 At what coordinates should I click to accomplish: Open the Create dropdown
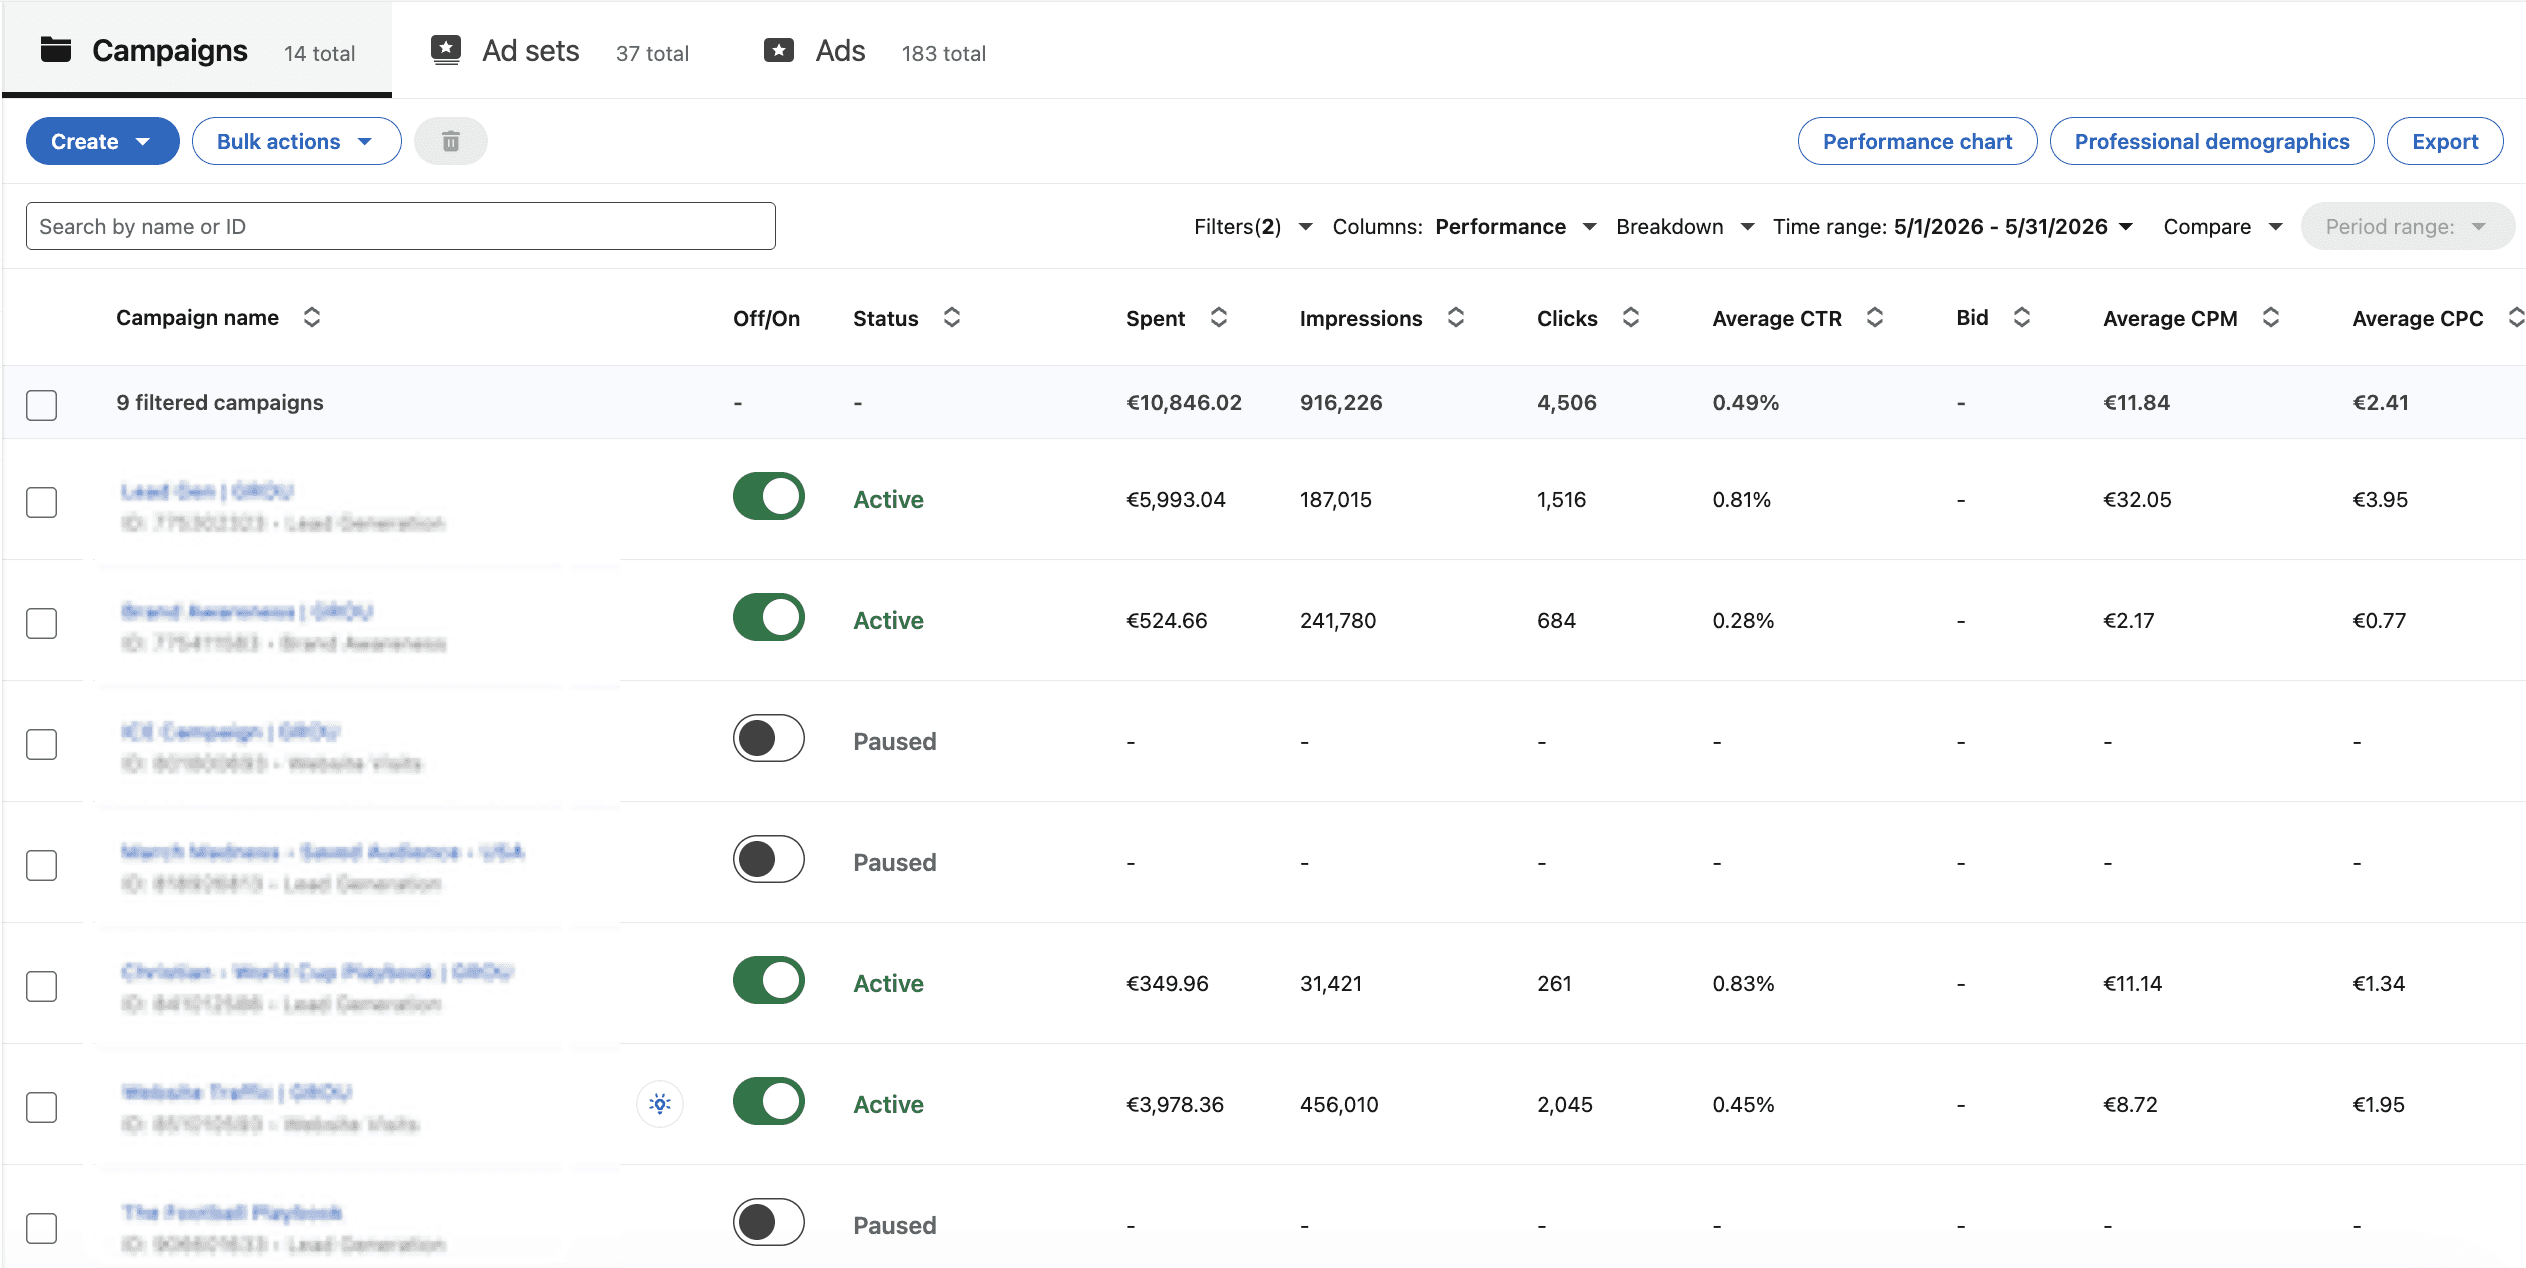click(103, 141)
